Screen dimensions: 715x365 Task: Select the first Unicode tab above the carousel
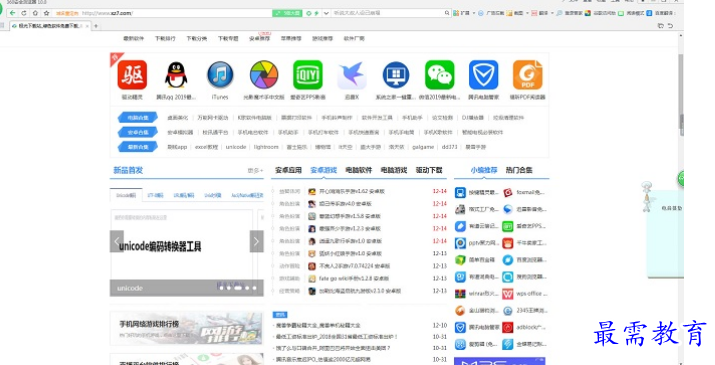pos(126,195)
